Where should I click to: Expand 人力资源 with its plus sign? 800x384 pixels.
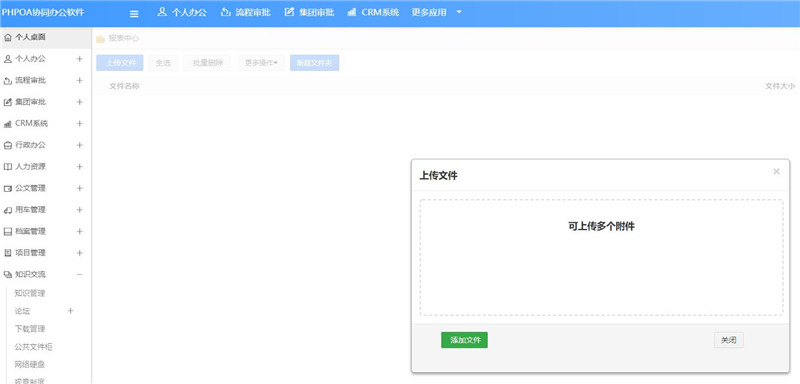80,167
